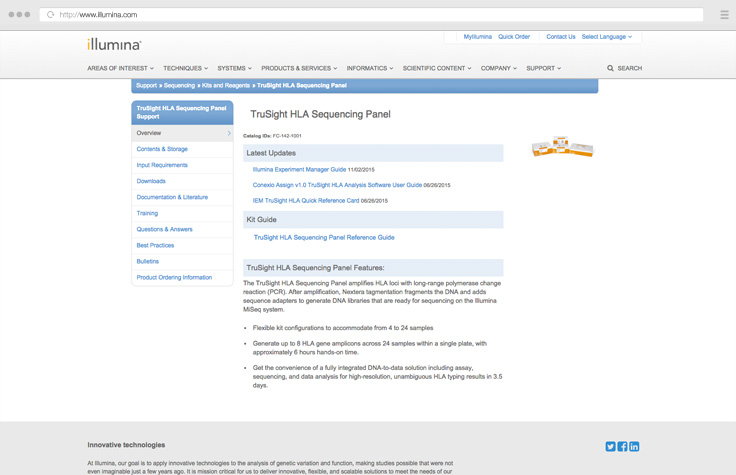Click the Twitter icon in footer
This screenshot has width=736, height=475.
point(610,446)
